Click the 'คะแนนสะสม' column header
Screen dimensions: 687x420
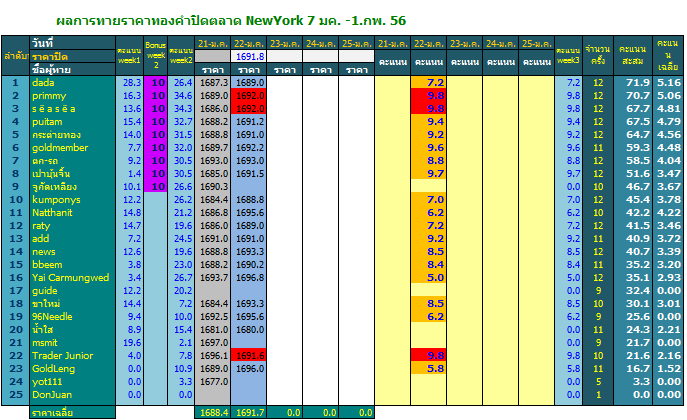632,55
